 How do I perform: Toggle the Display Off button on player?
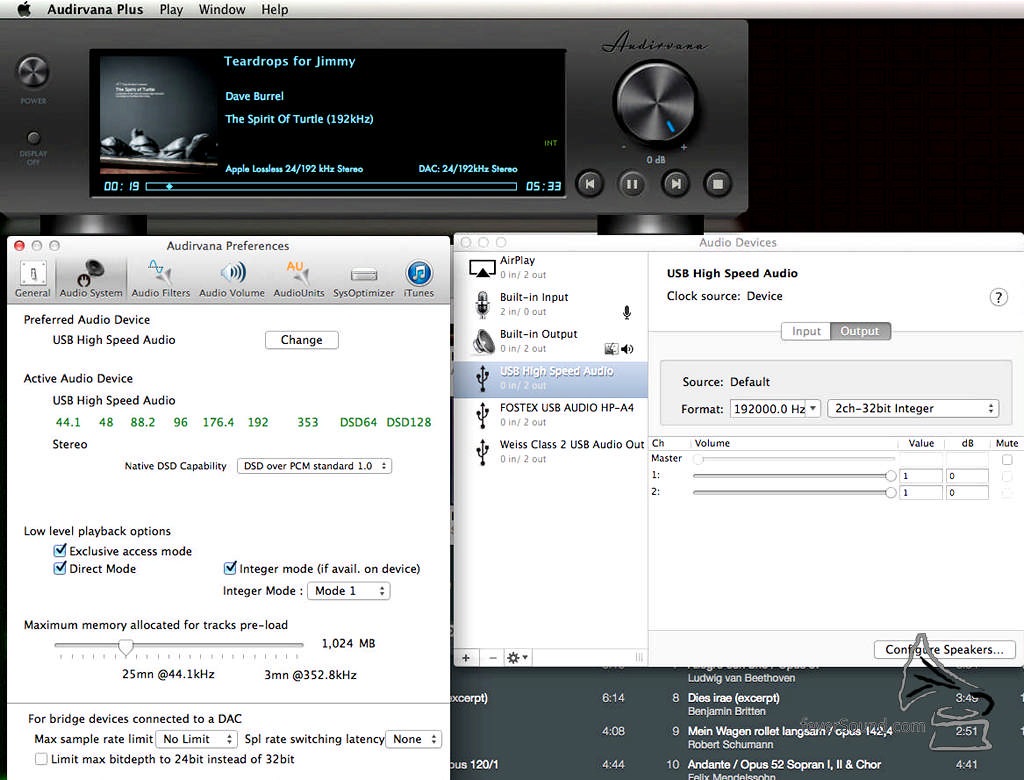click(33, 138)
